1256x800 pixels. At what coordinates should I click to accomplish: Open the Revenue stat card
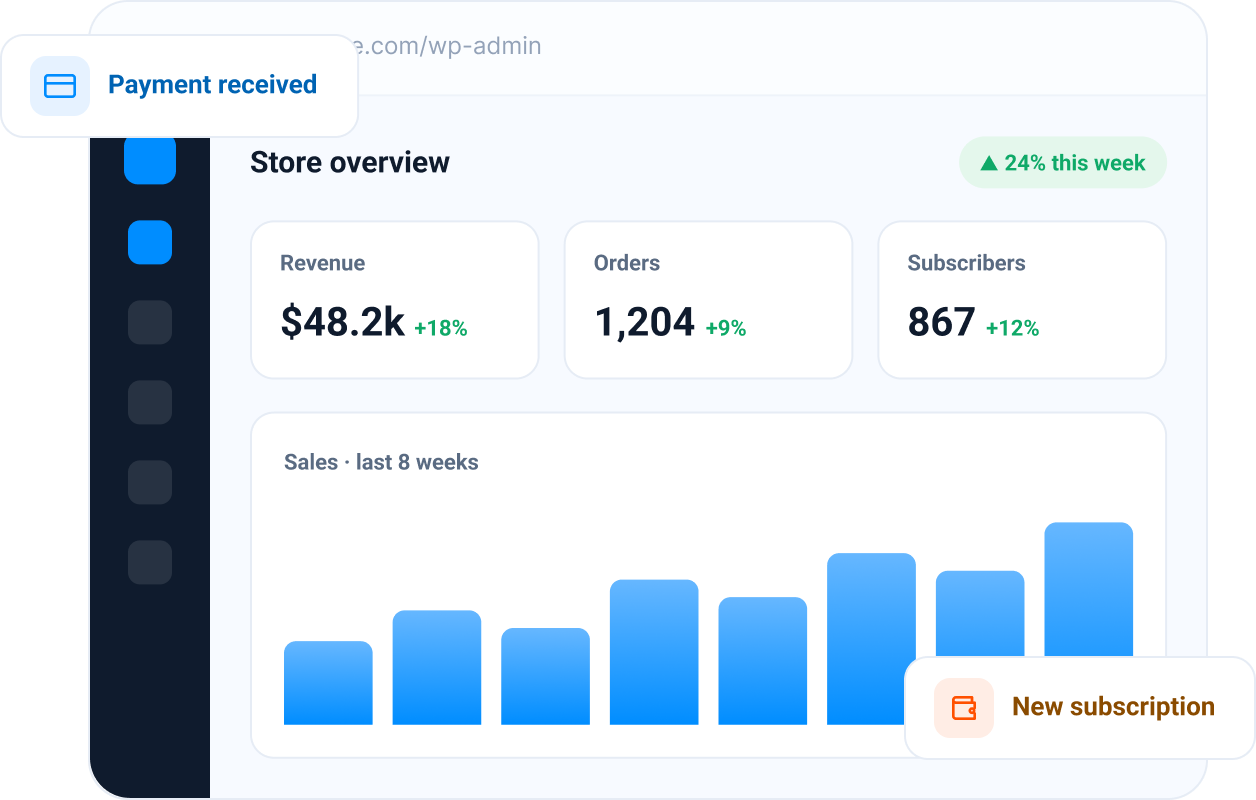tap(395, 300)
